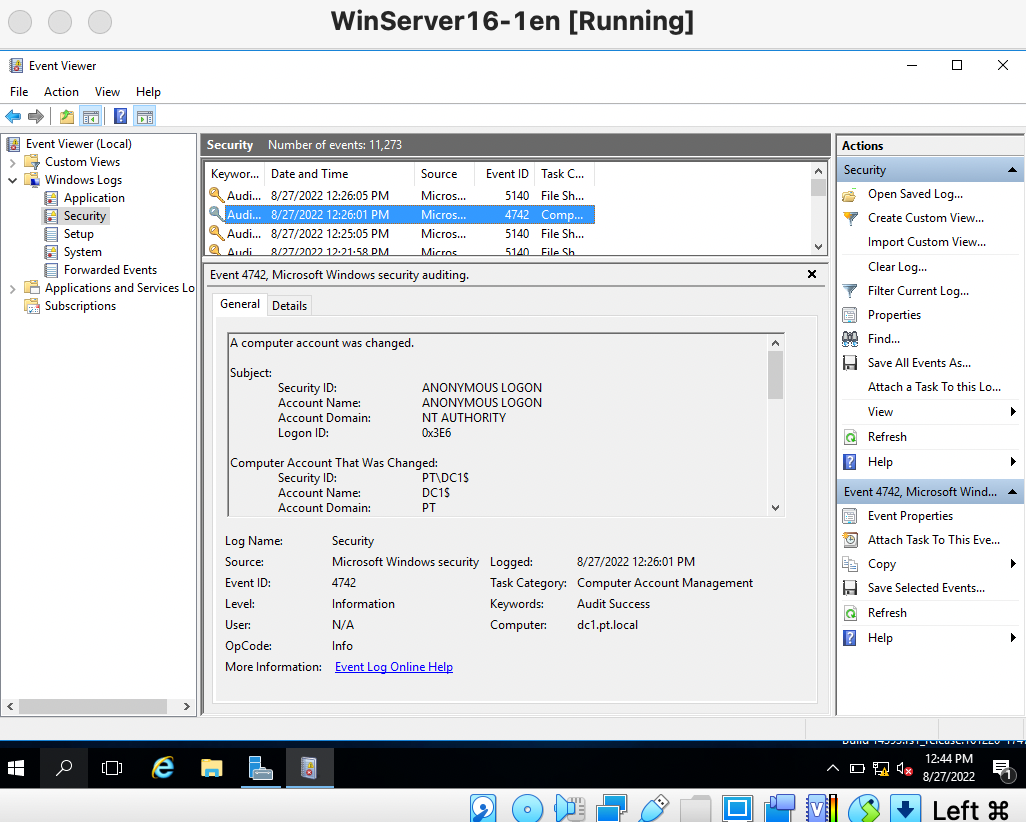Click the Save Selected Events disk icon
This screenshot has width=1026, height=822.
[x=849, y=588]
